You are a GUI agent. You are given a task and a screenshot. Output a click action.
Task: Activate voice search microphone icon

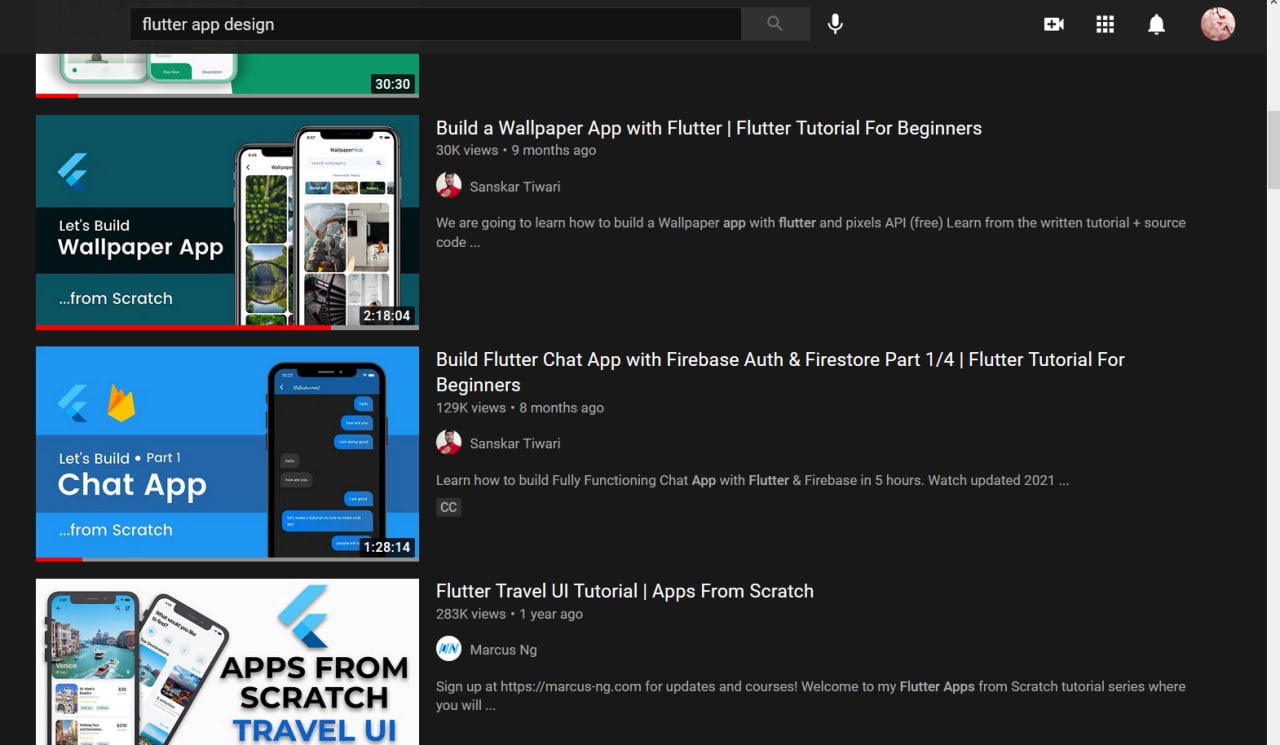click(x=835, y=24)
